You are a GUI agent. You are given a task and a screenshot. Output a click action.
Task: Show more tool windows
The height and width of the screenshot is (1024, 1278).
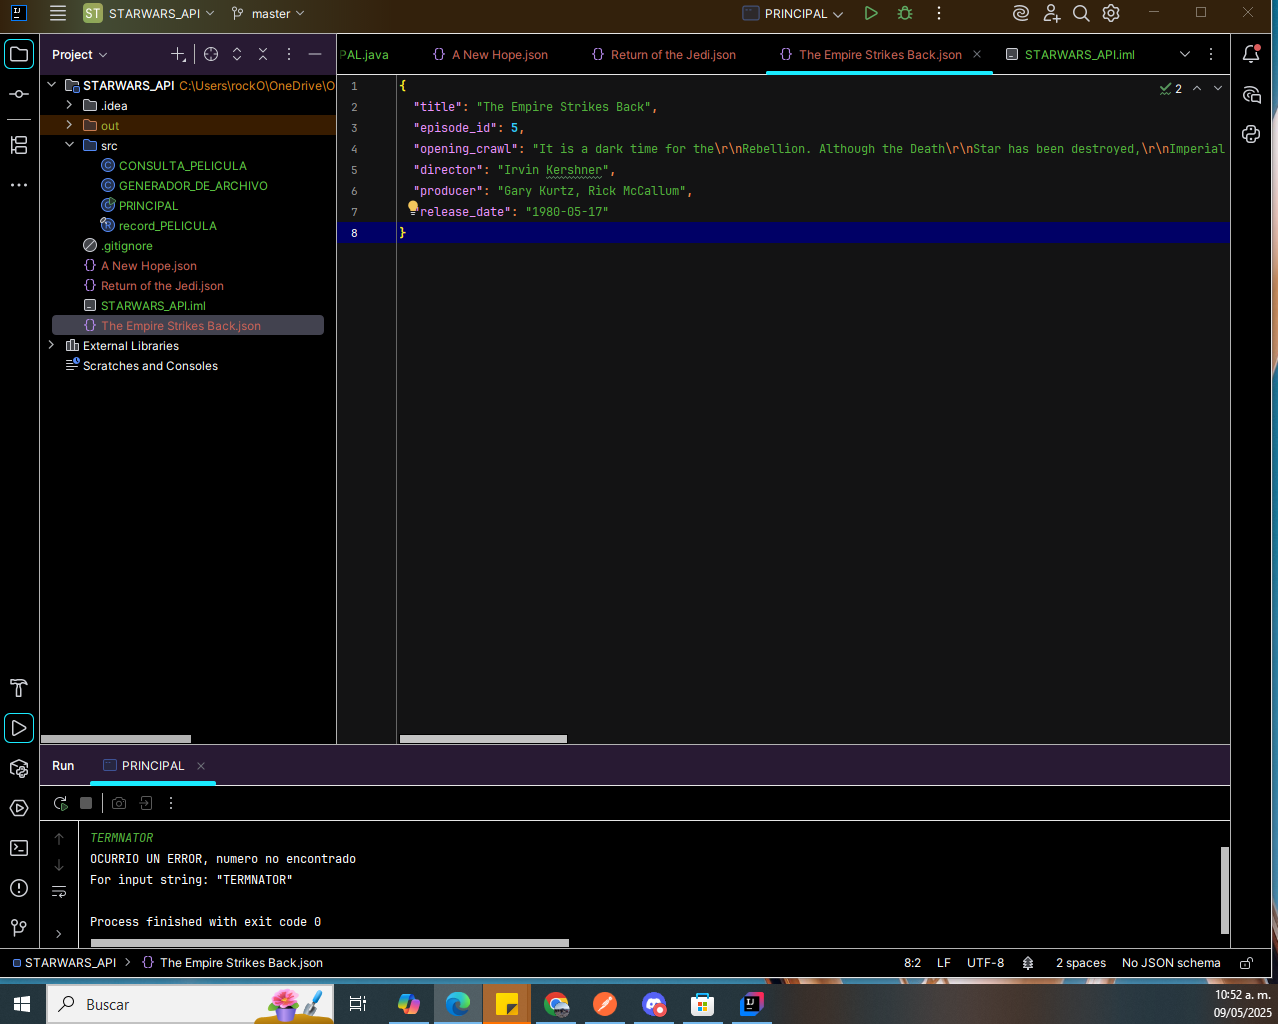(x=19, y=185)
